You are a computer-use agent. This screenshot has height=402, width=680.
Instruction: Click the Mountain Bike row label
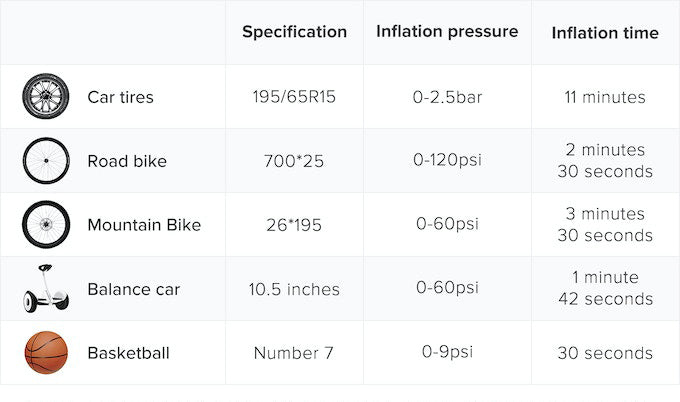144,225
